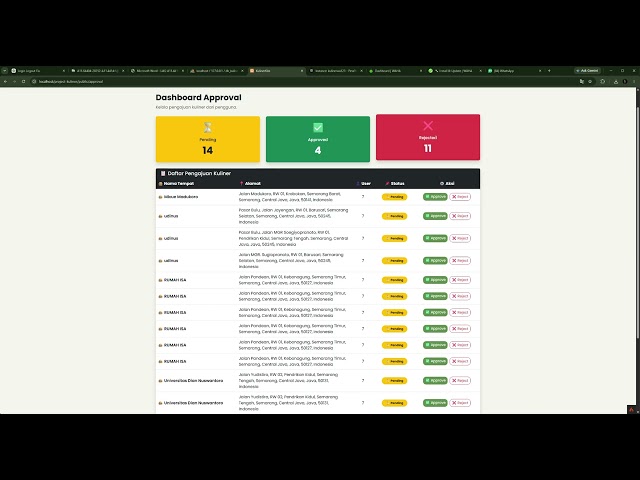Approve the udinus Pendrikan Kidul submission
640x480 pixels.
pyautogui.click(x=435, y=238)
